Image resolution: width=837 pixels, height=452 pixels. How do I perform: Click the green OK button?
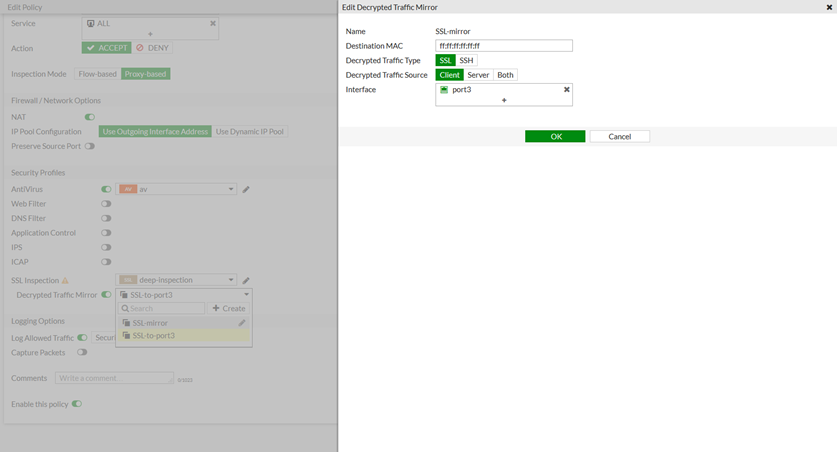tap(555, 136)
